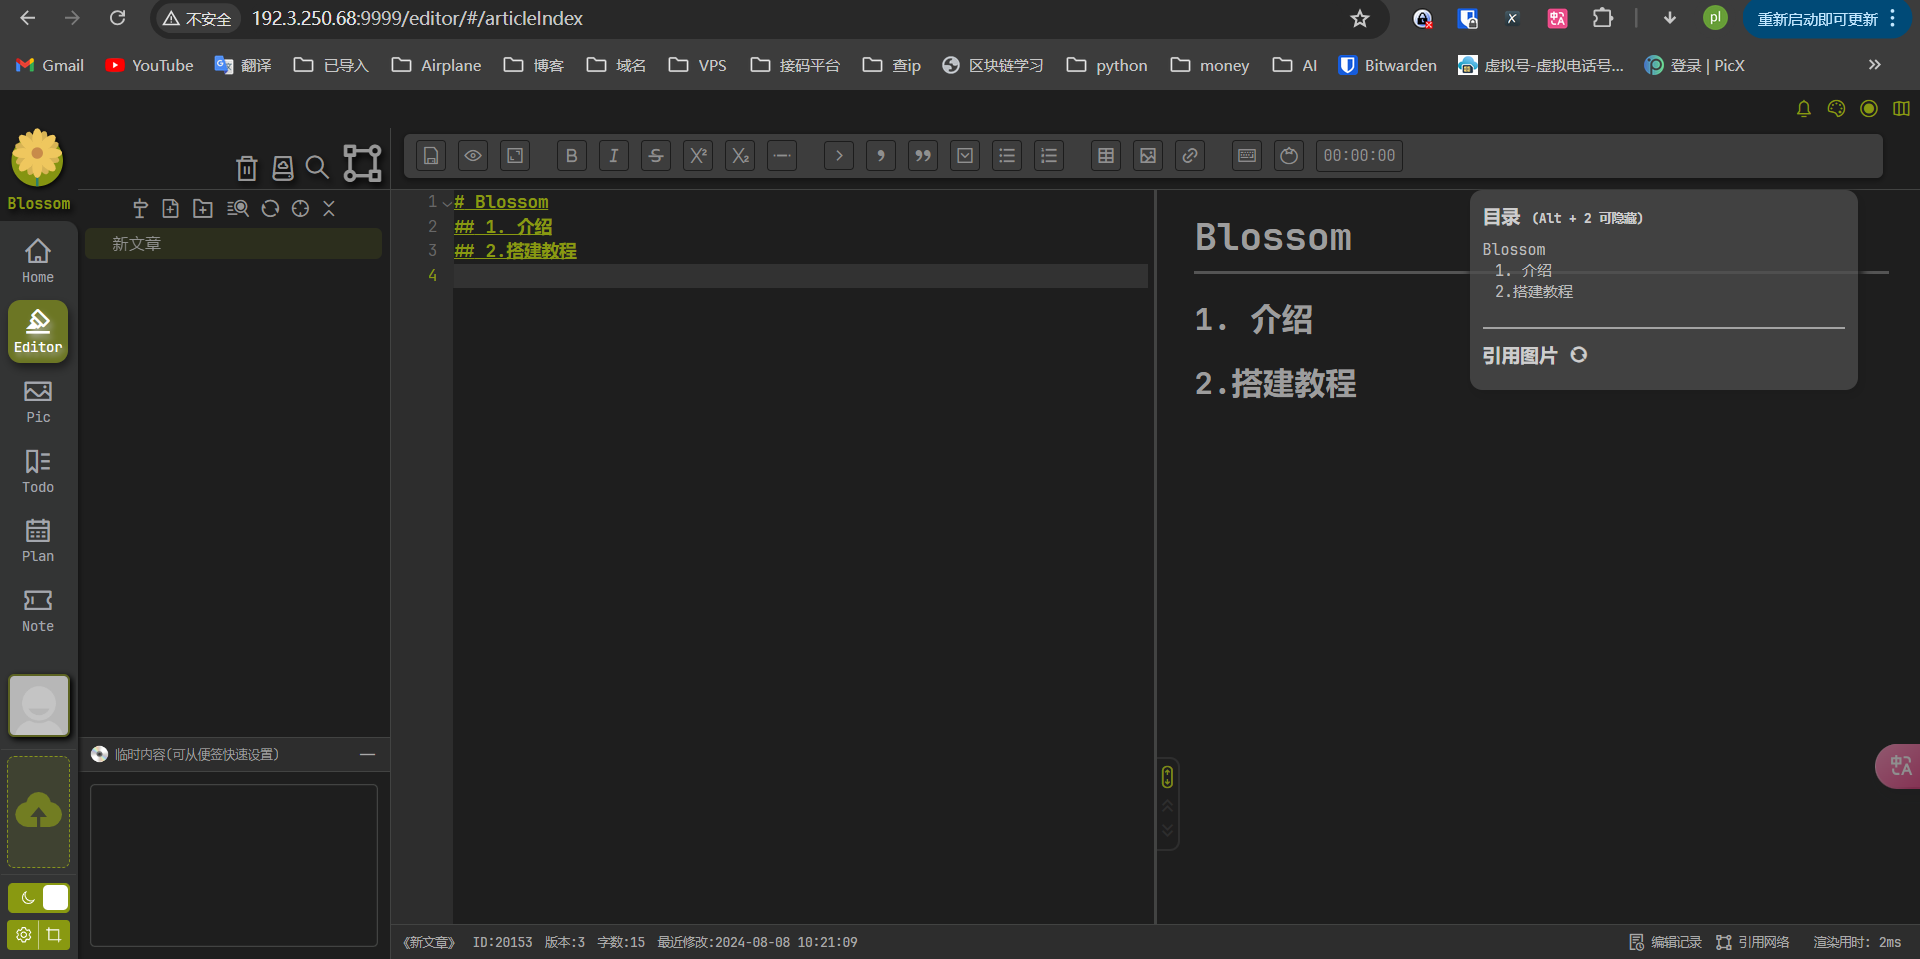The height and width of the screenshot is (959, 1920).
Task: Click the cloud upload drop area
Action: tap(39, 812)
